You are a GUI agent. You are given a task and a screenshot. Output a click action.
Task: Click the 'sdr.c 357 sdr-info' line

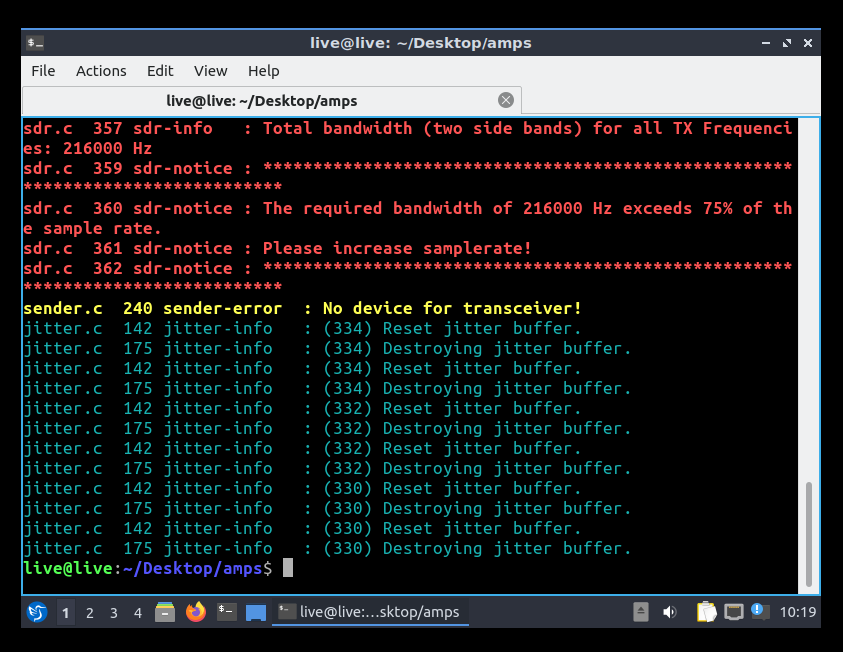pyautogui.click(x=407, y=138)
